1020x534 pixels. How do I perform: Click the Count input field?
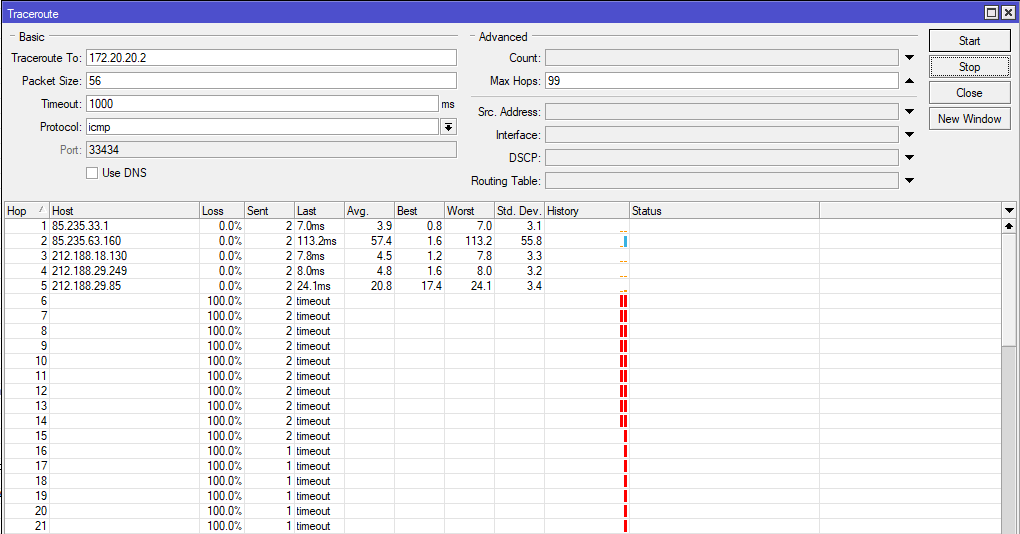point(721,58)
